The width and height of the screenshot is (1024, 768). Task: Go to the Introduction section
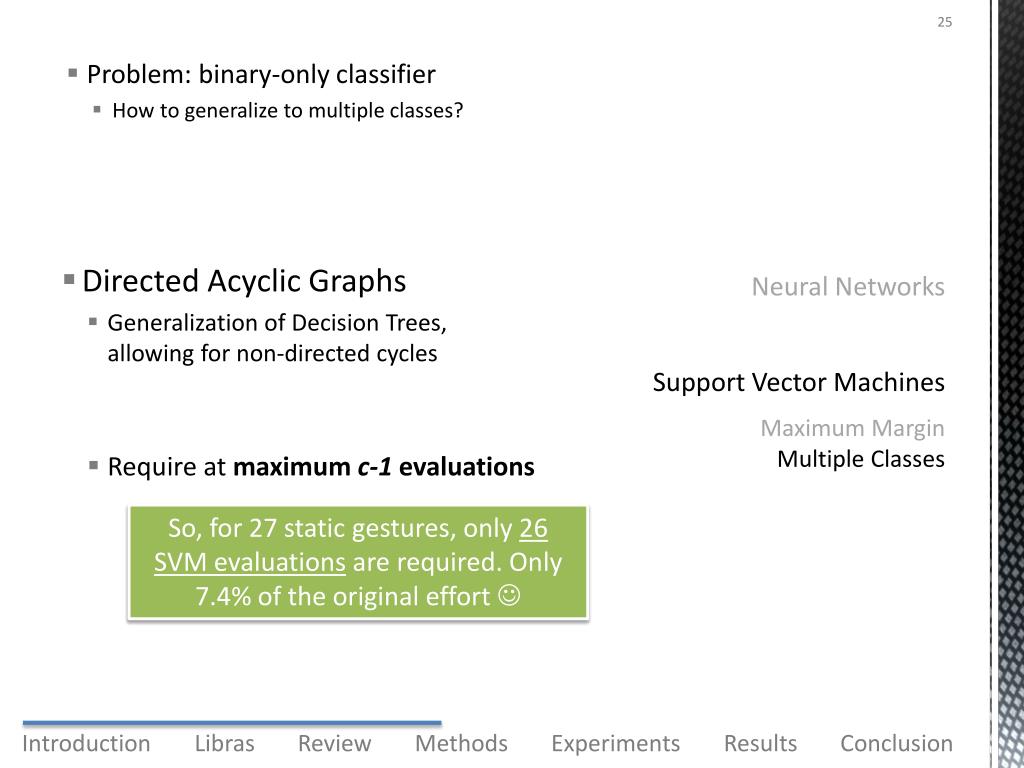coord(86,743)
